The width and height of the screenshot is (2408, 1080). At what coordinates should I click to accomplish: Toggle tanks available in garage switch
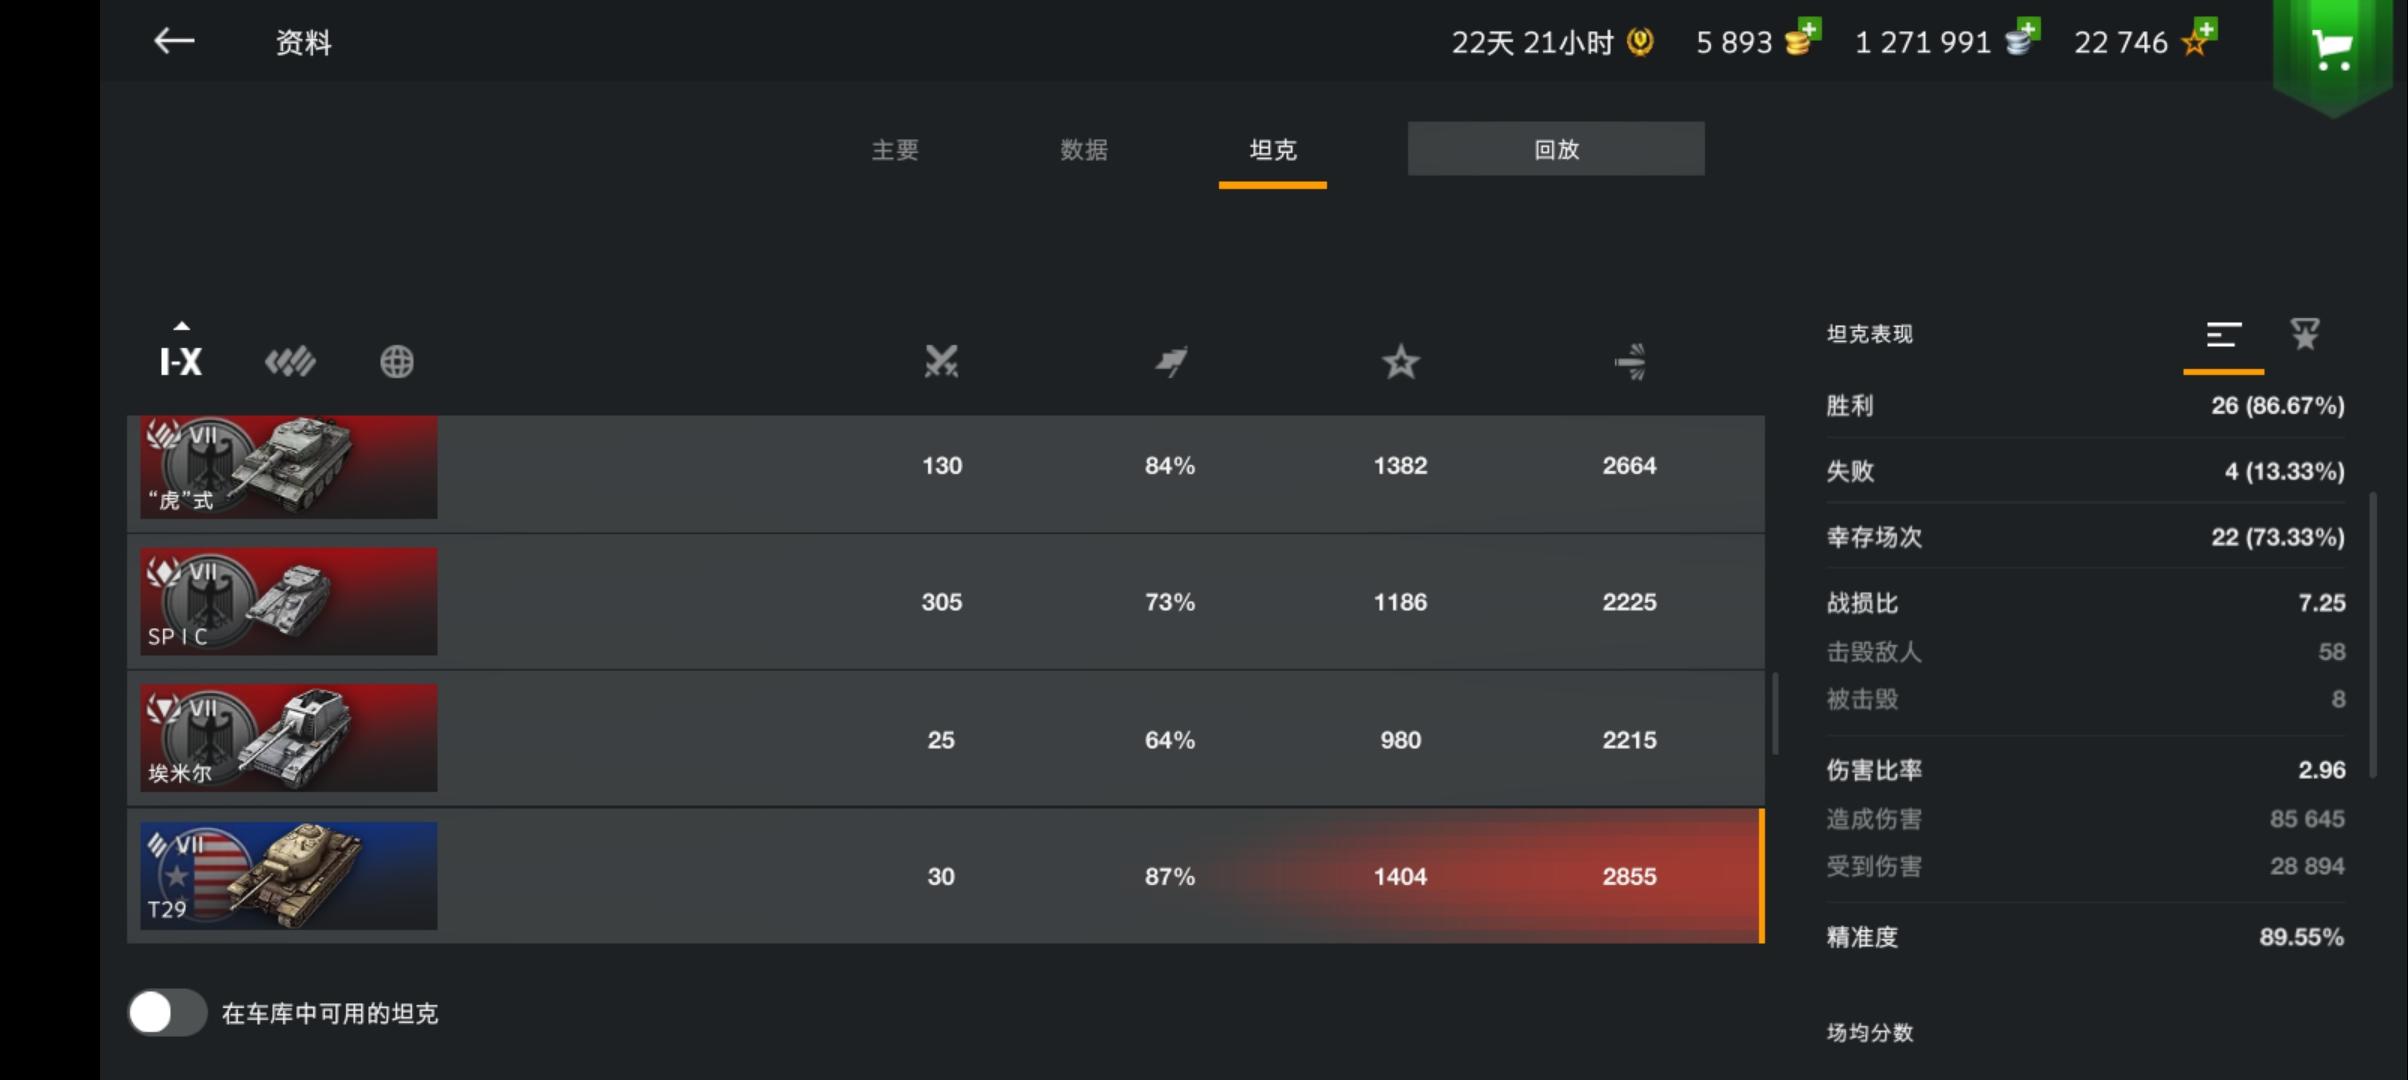(167, 1013)
